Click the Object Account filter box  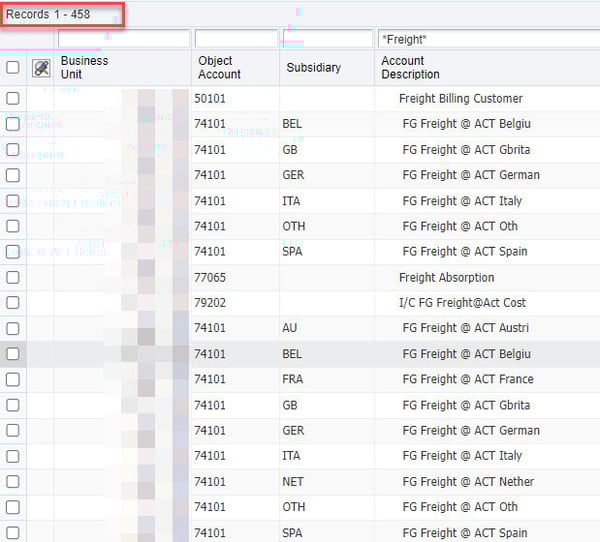coord(236,39)
